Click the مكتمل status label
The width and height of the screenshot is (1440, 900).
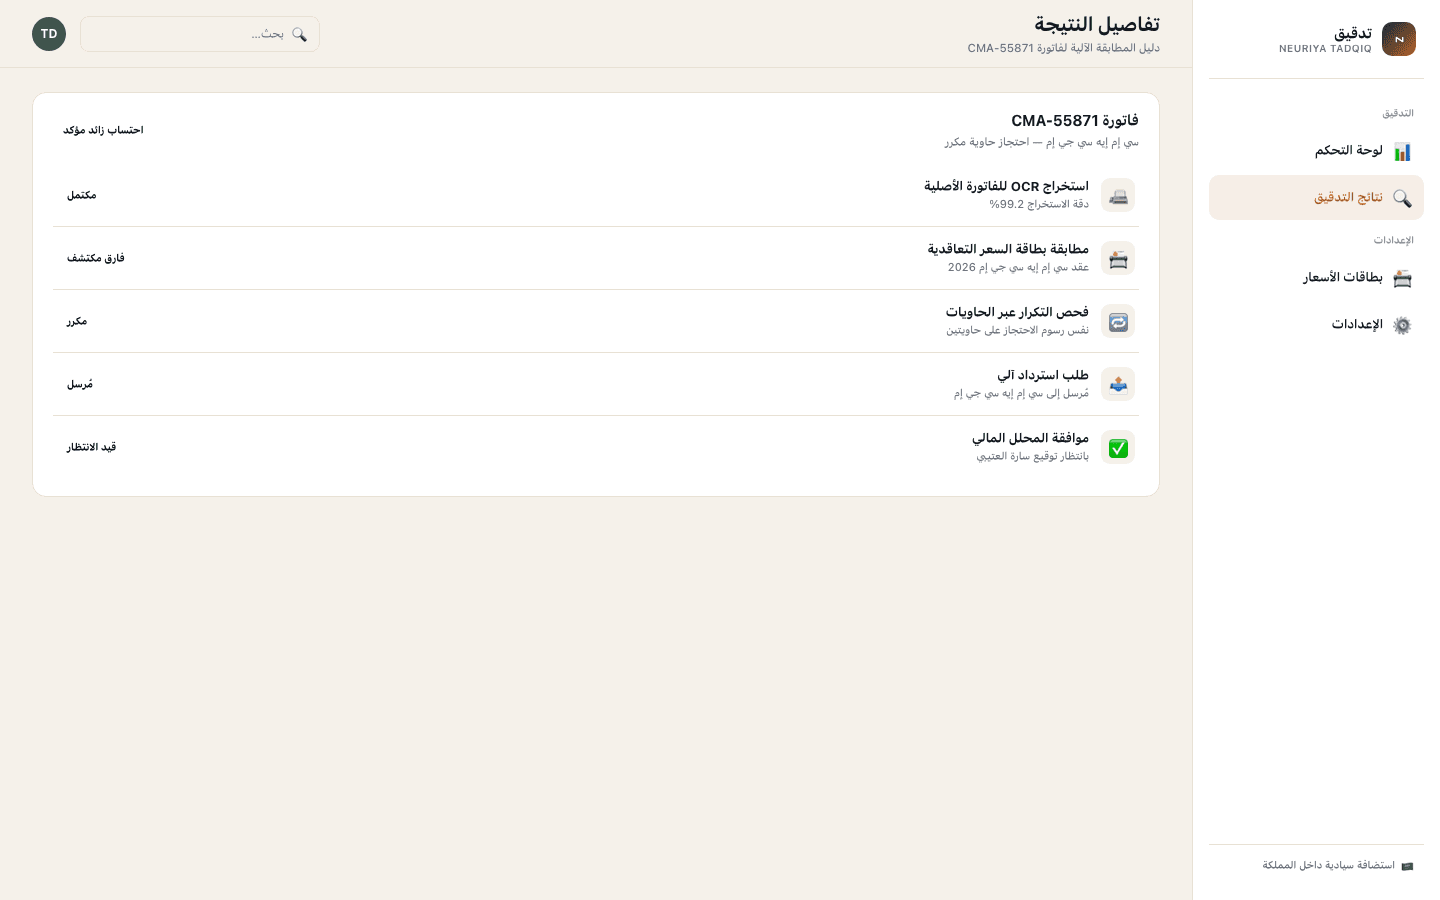(82, 195)
